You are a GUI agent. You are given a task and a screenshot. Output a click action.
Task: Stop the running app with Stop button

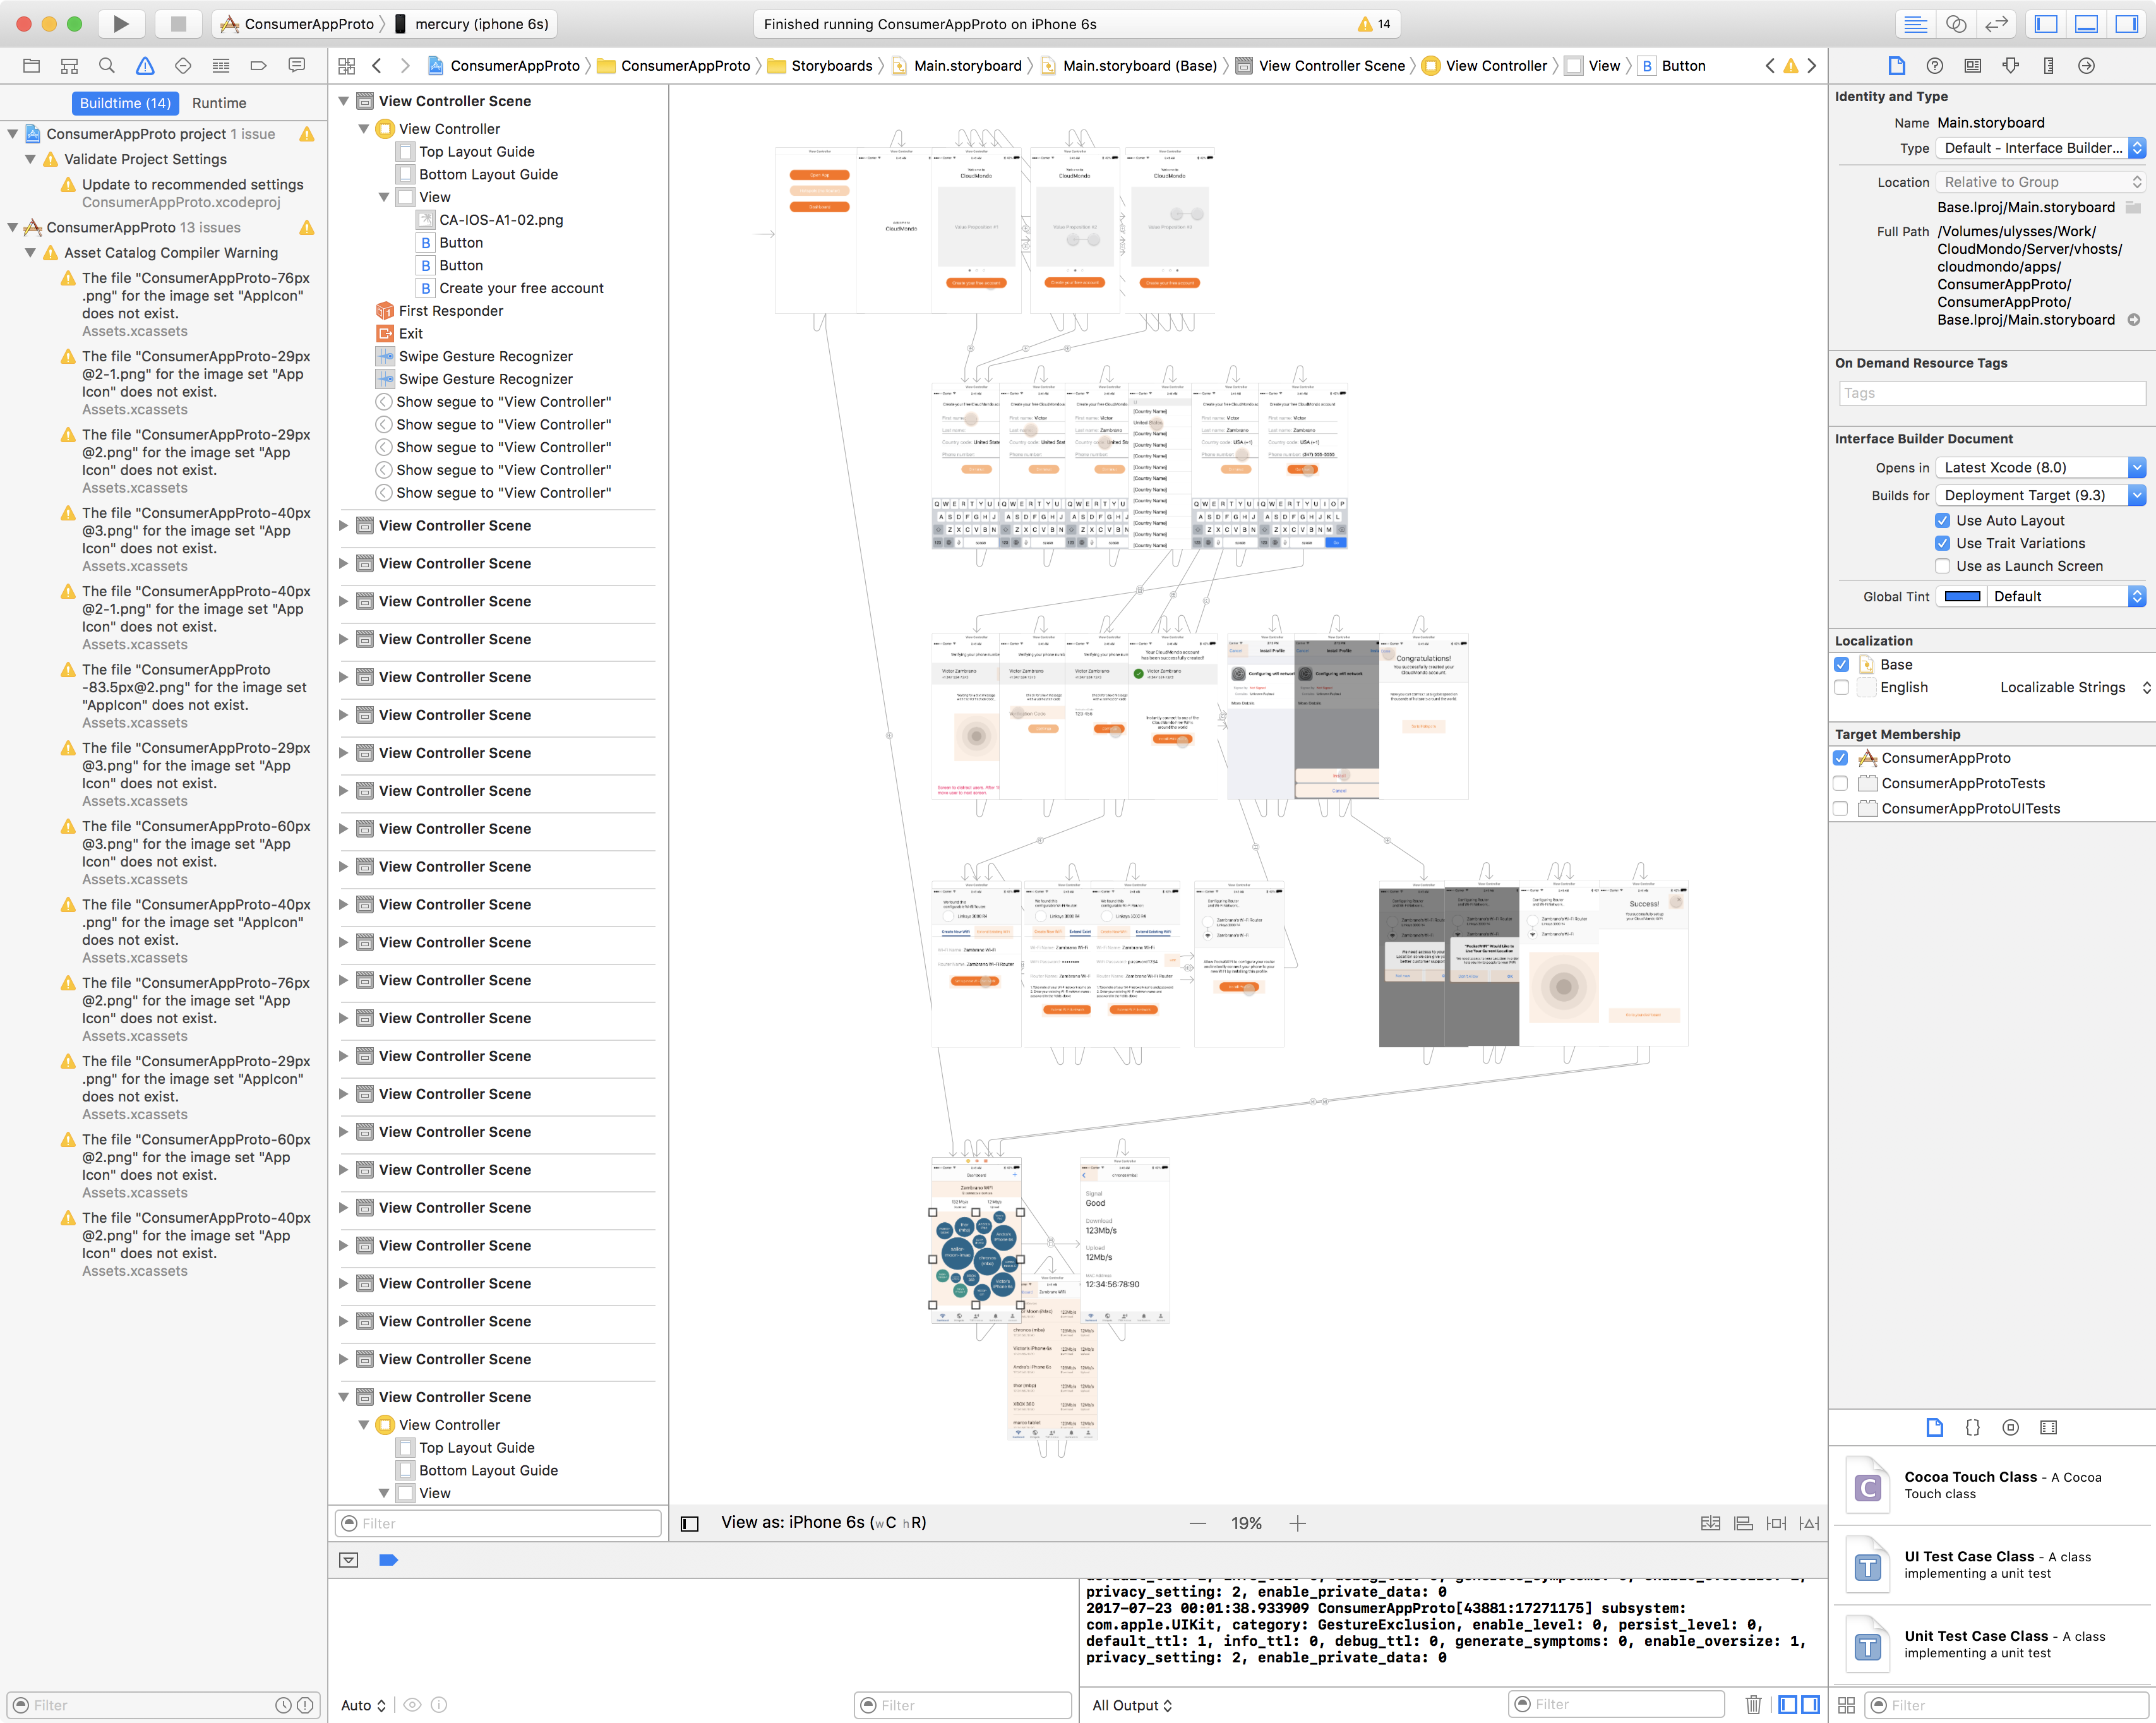pyautogui.click(x=178, y=24)
